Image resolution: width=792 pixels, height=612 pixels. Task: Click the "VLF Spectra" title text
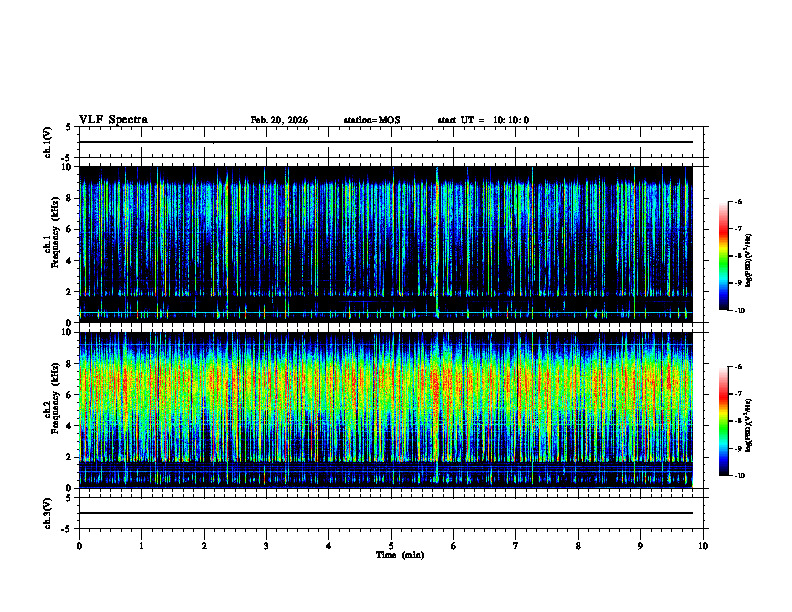[x=113, y=120]
